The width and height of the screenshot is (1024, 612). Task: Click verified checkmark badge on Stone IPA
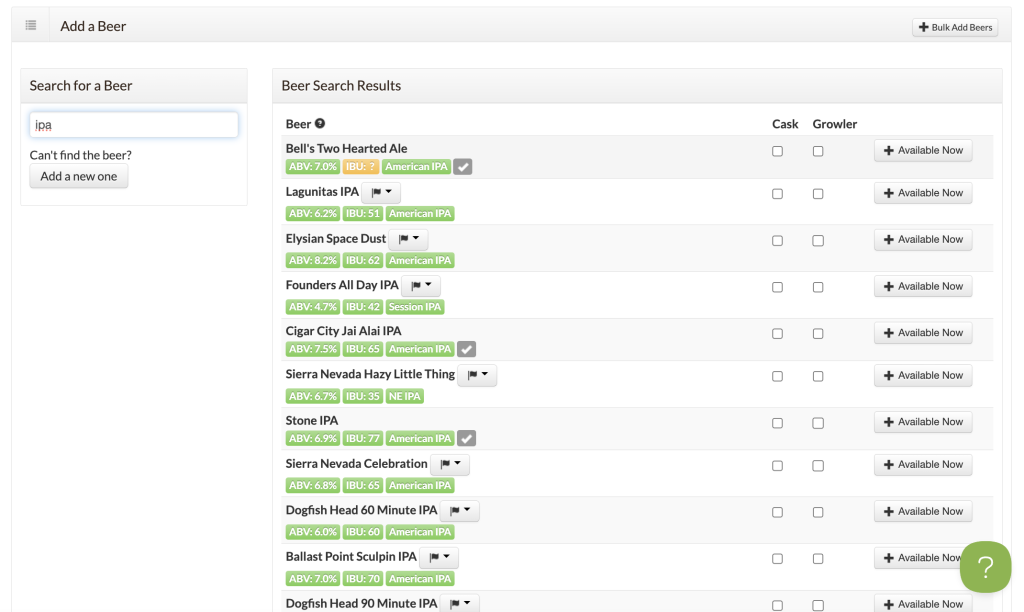[x=466, y=438]
